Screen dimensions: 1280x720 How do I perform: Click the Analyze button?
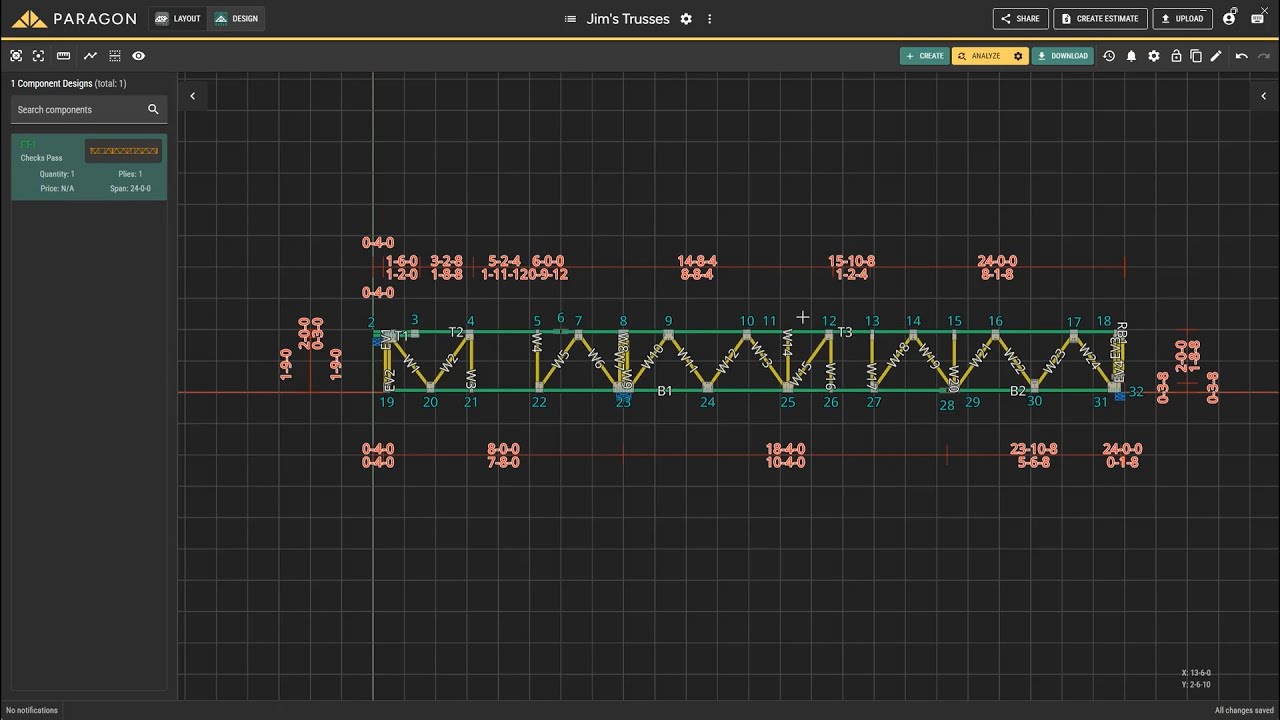(980, 56)
